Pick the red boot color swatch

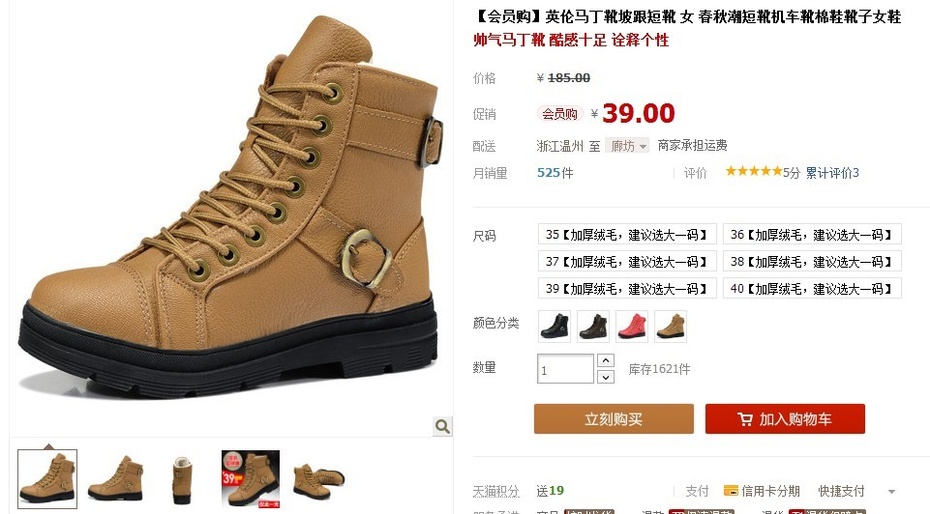632,326
